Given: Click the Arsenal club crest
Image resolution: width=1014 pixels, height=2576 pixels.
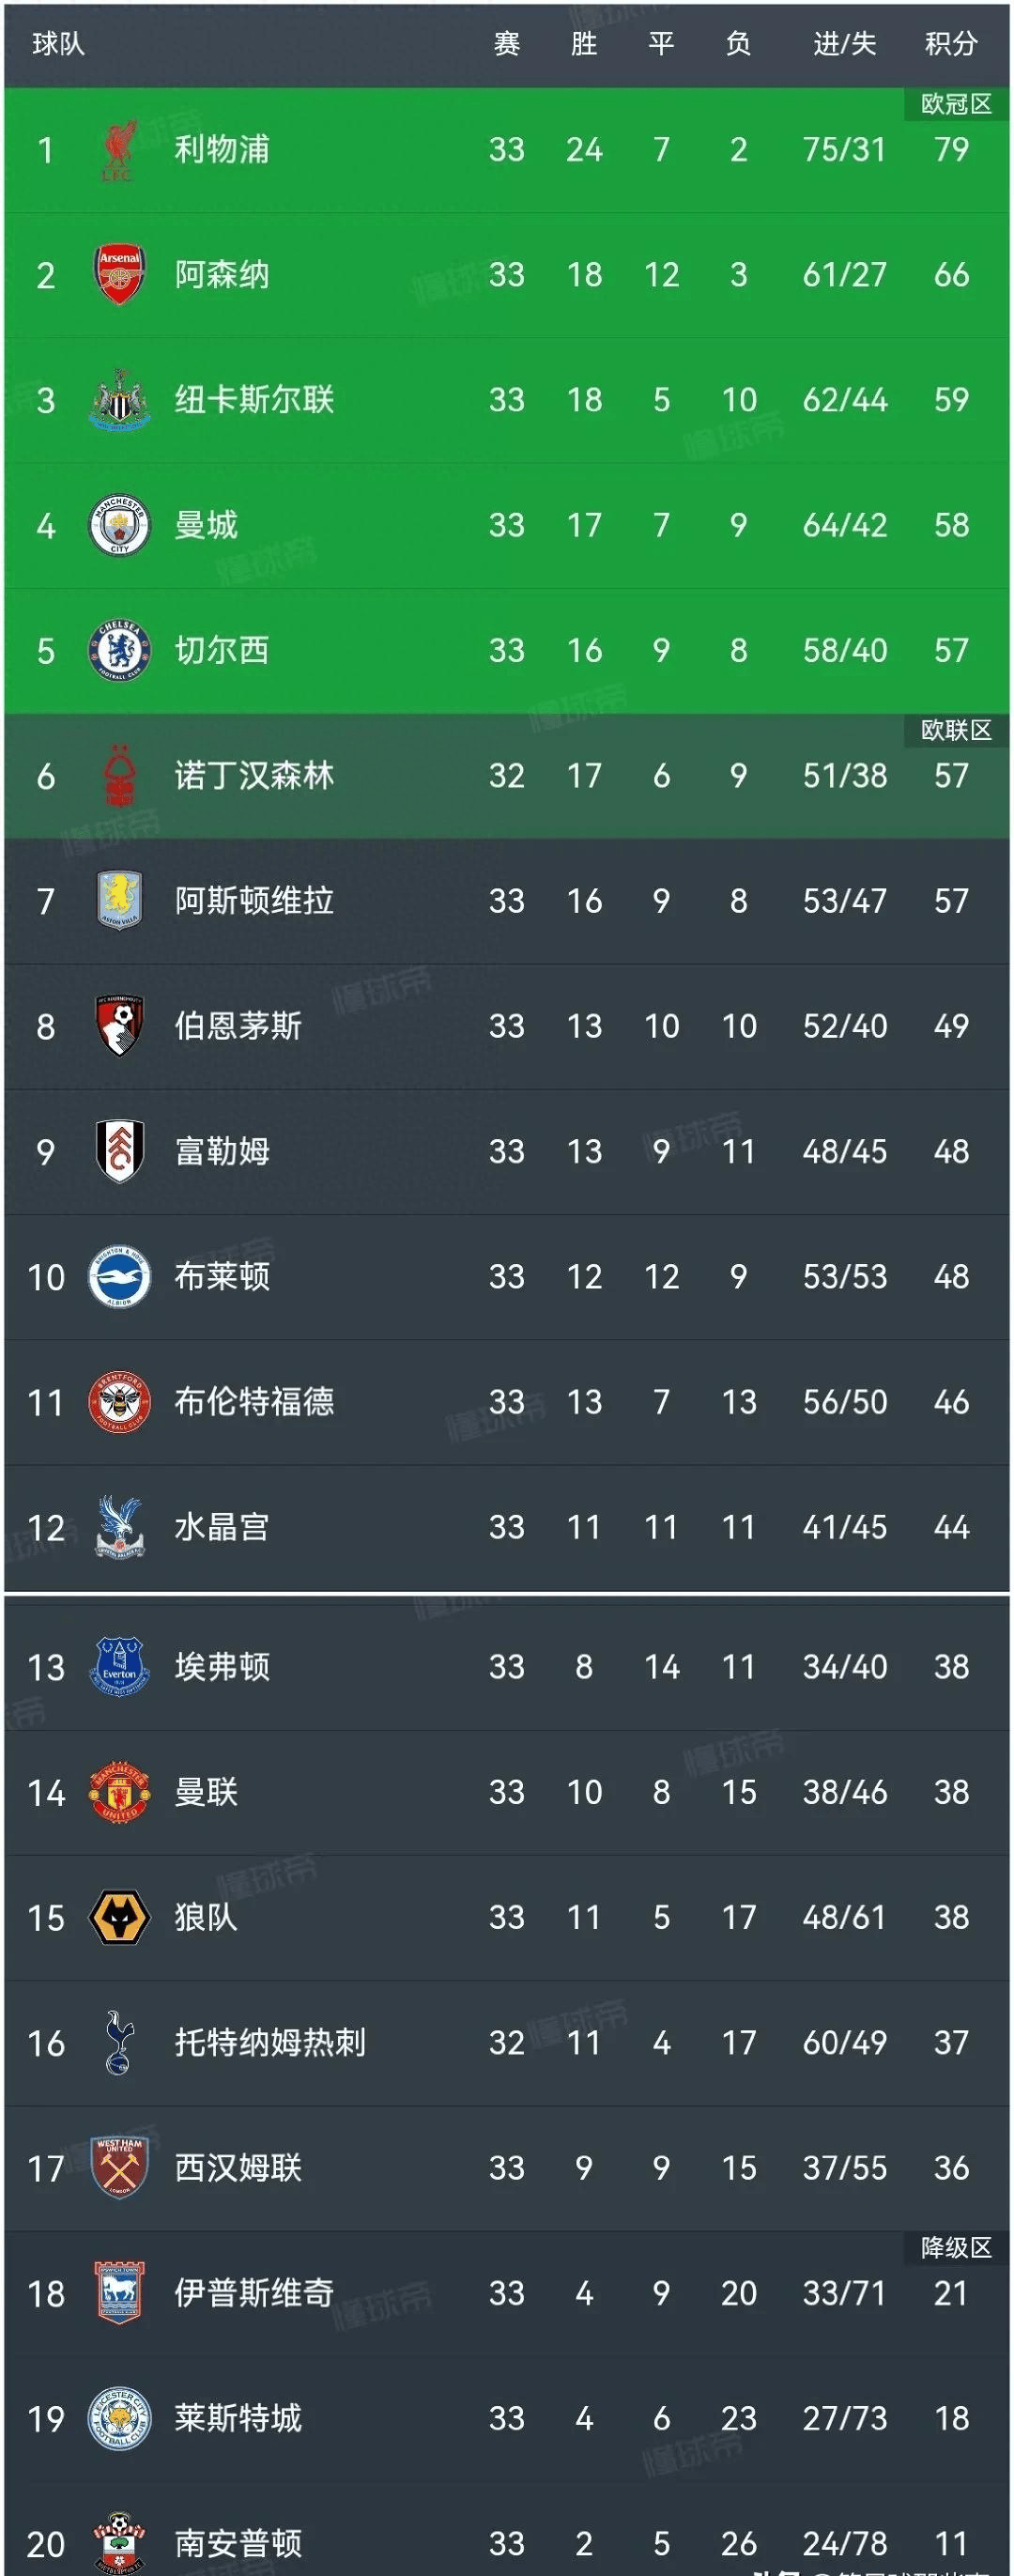Looking at the screenshot, I should pos(119,275).
